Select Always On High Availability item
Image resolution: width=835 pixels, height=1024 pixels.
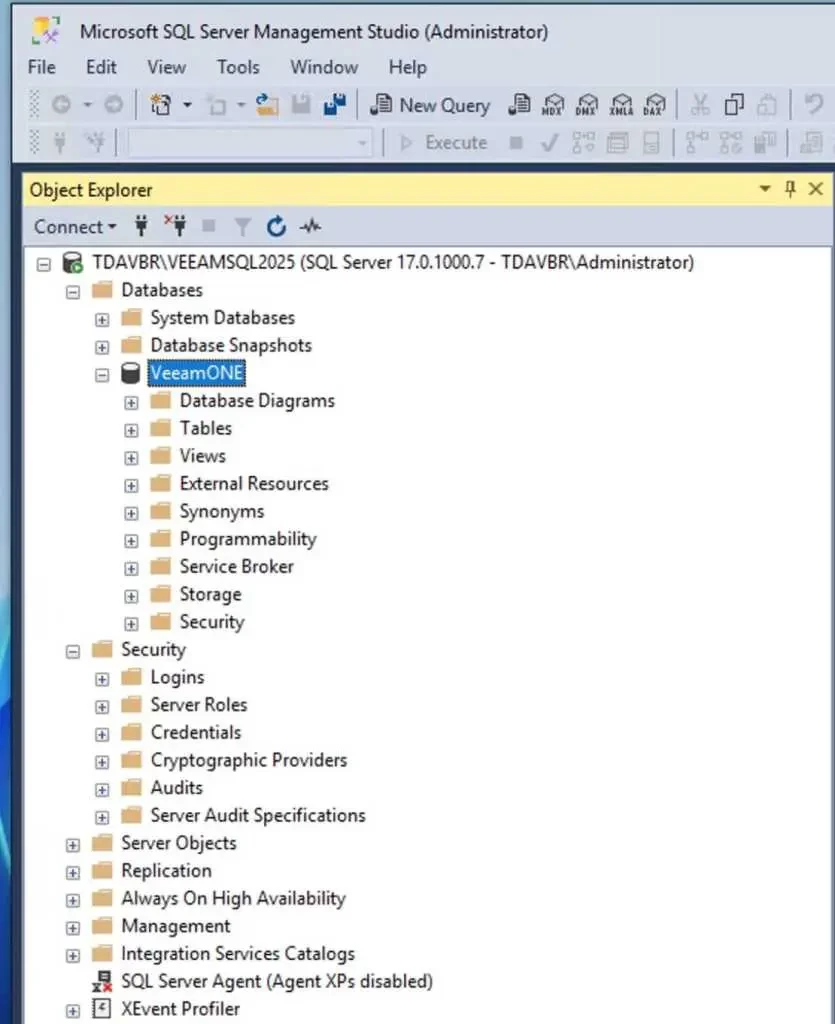233,898
